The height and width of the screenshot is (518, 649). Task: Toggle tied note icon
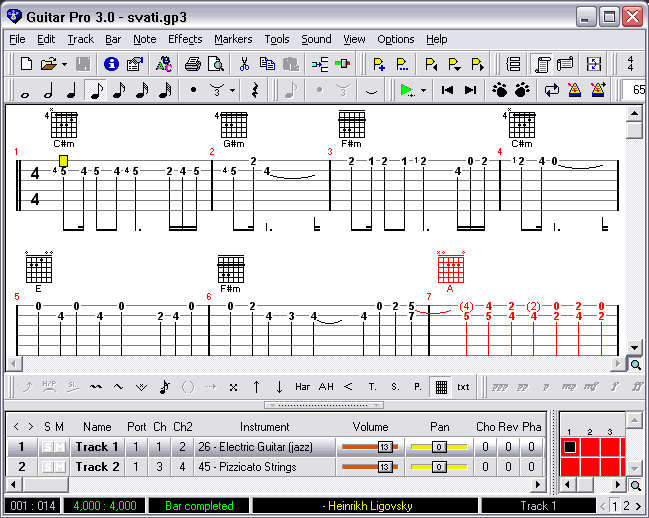371,90
